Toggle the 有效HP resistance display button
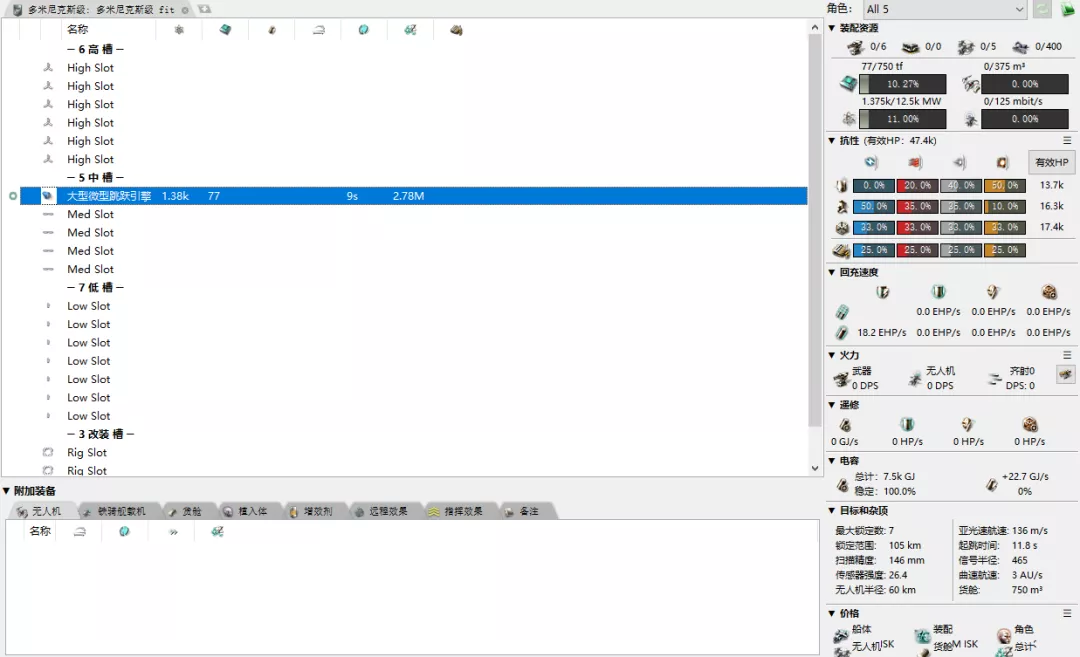The width and height of the screenshot is (1080, 657). (1051, 163)
